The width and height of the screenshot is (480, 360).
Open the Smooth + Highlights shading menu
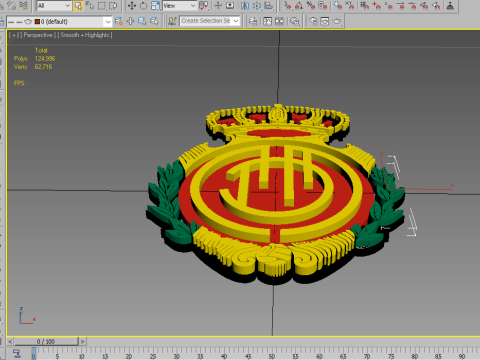[x=85, y=35]
